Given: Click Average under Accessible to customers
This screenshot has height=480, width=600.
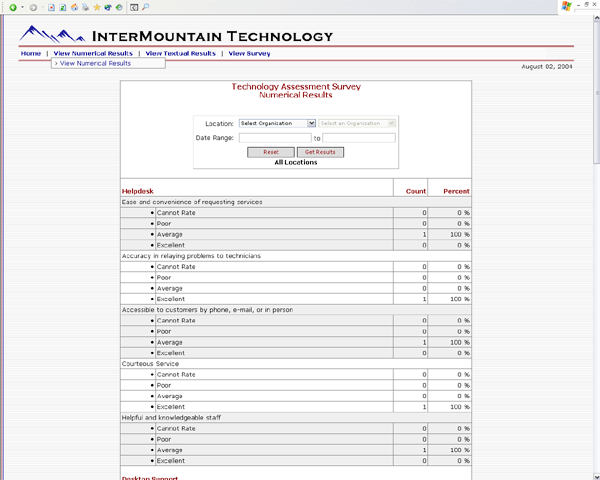Looking at the screenshot, I should click(170, 343).
